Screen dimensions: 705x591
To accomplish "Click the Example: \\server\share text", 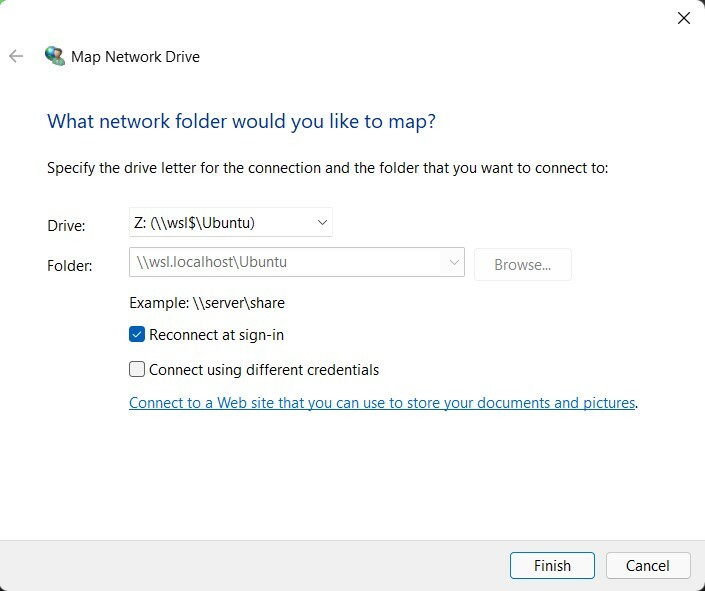I will pyautogui.click(x=207, y=303).
